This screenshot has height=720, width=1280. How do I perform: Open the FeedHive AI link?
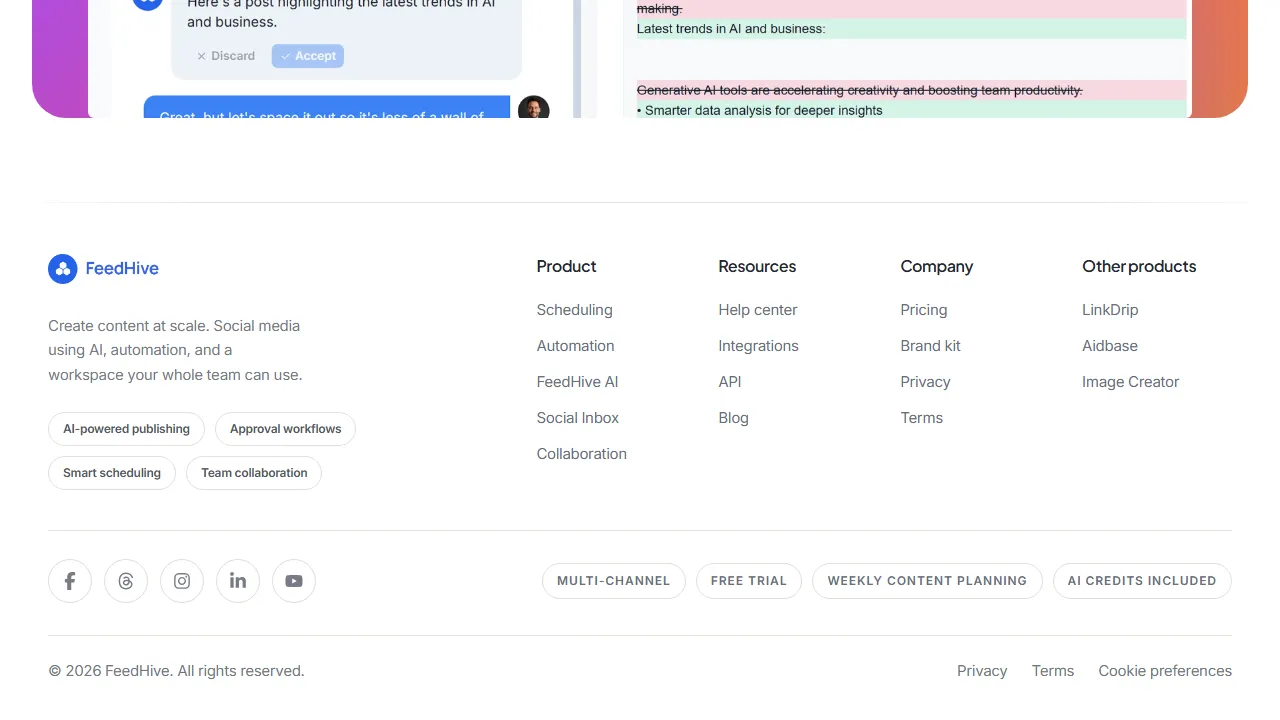(578, 382)
